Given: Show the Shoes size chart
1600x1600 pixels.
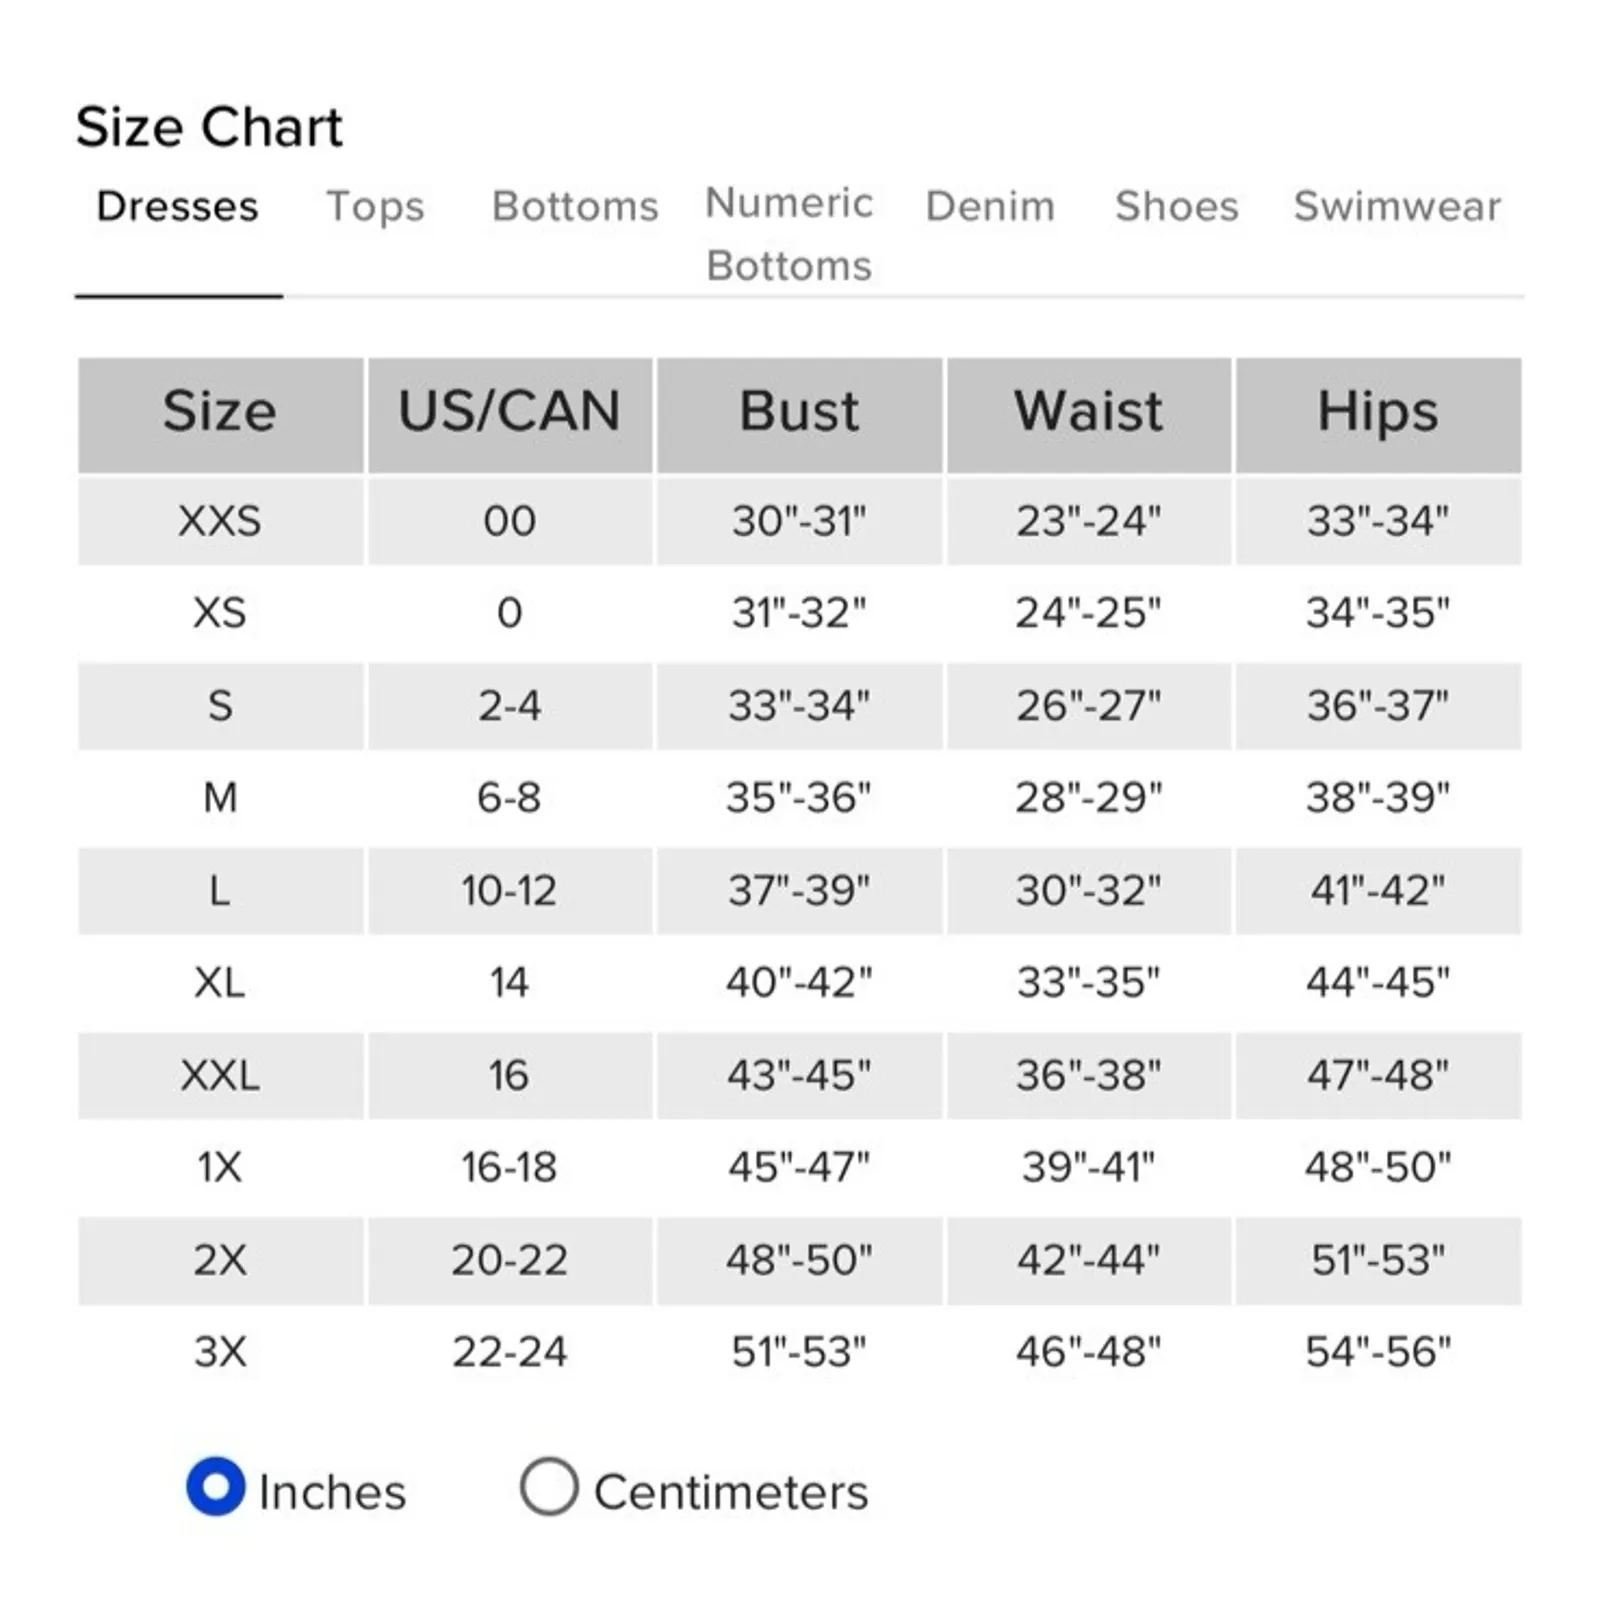Looking at the screenshot, I should coord(1176,207).
